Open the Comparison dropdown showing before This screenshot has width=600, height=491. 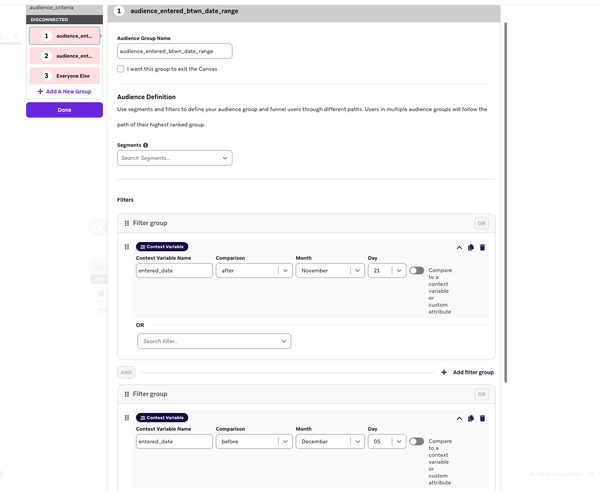tap(253, 441)
